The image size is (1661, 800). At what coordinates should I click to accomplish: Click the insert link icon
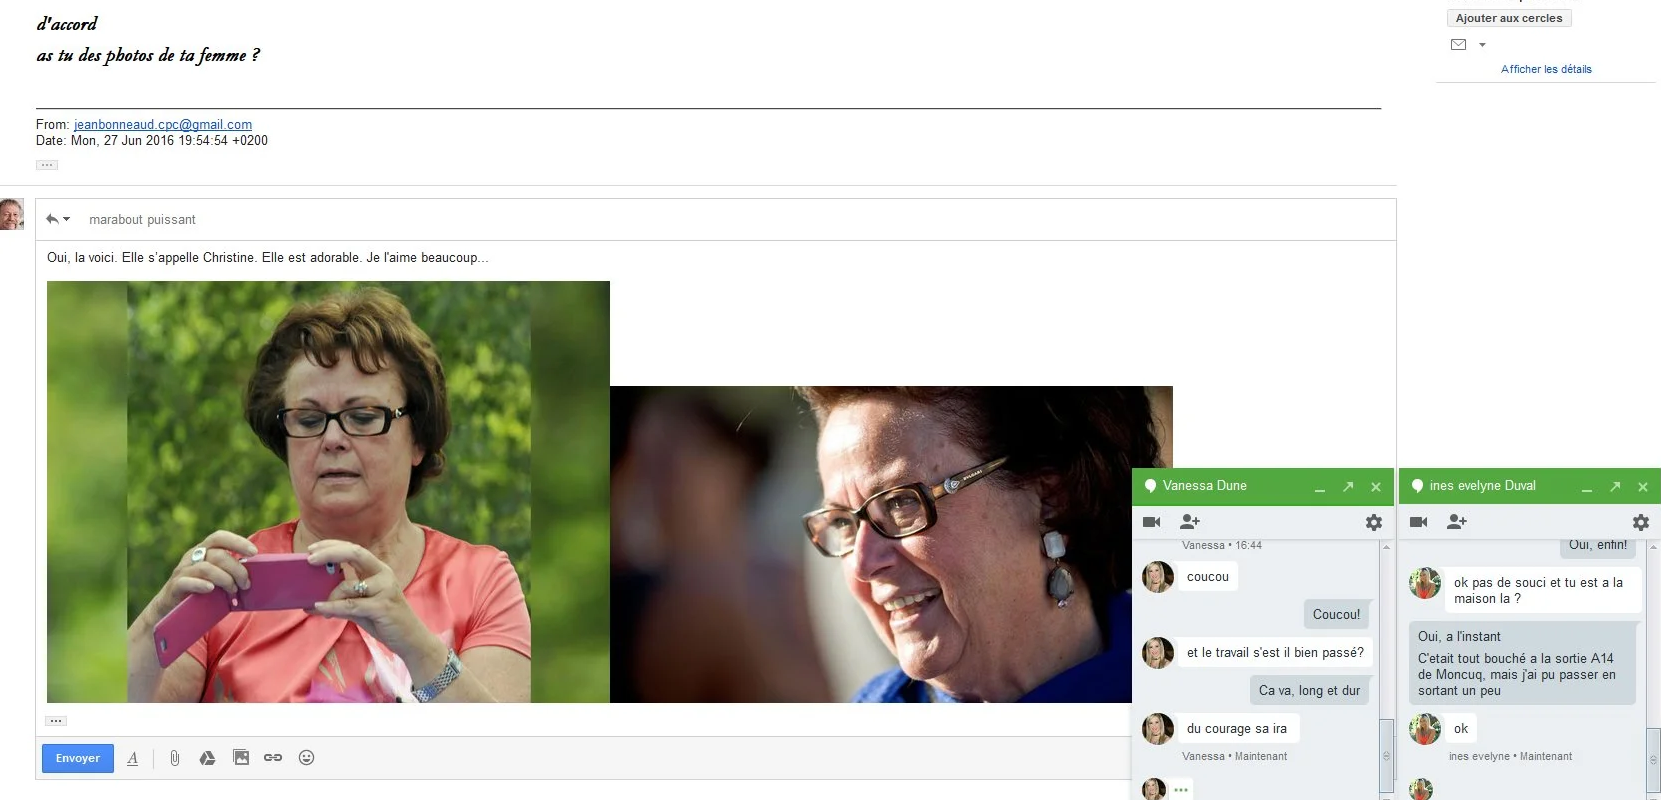273,758
